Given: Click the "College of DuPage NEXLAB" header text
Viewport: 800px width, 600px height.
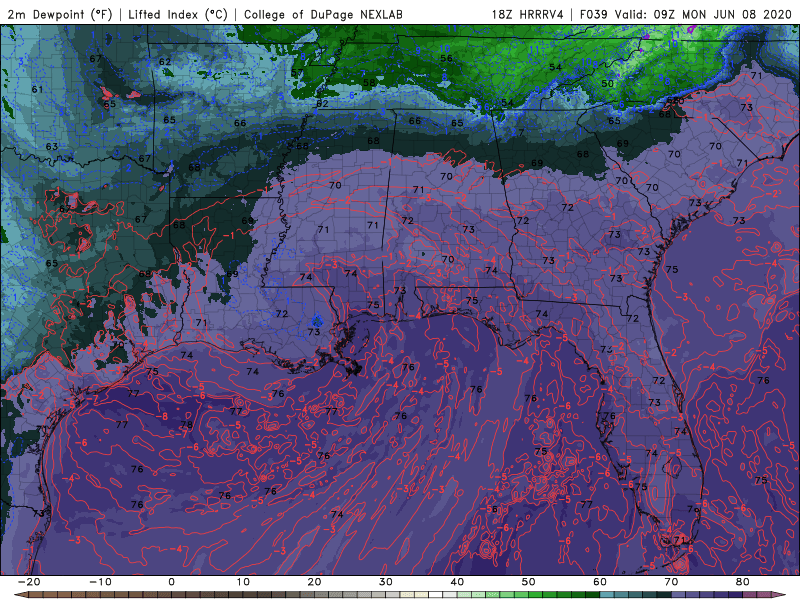Looking at the screenshot, I should [x=323, y=14].
